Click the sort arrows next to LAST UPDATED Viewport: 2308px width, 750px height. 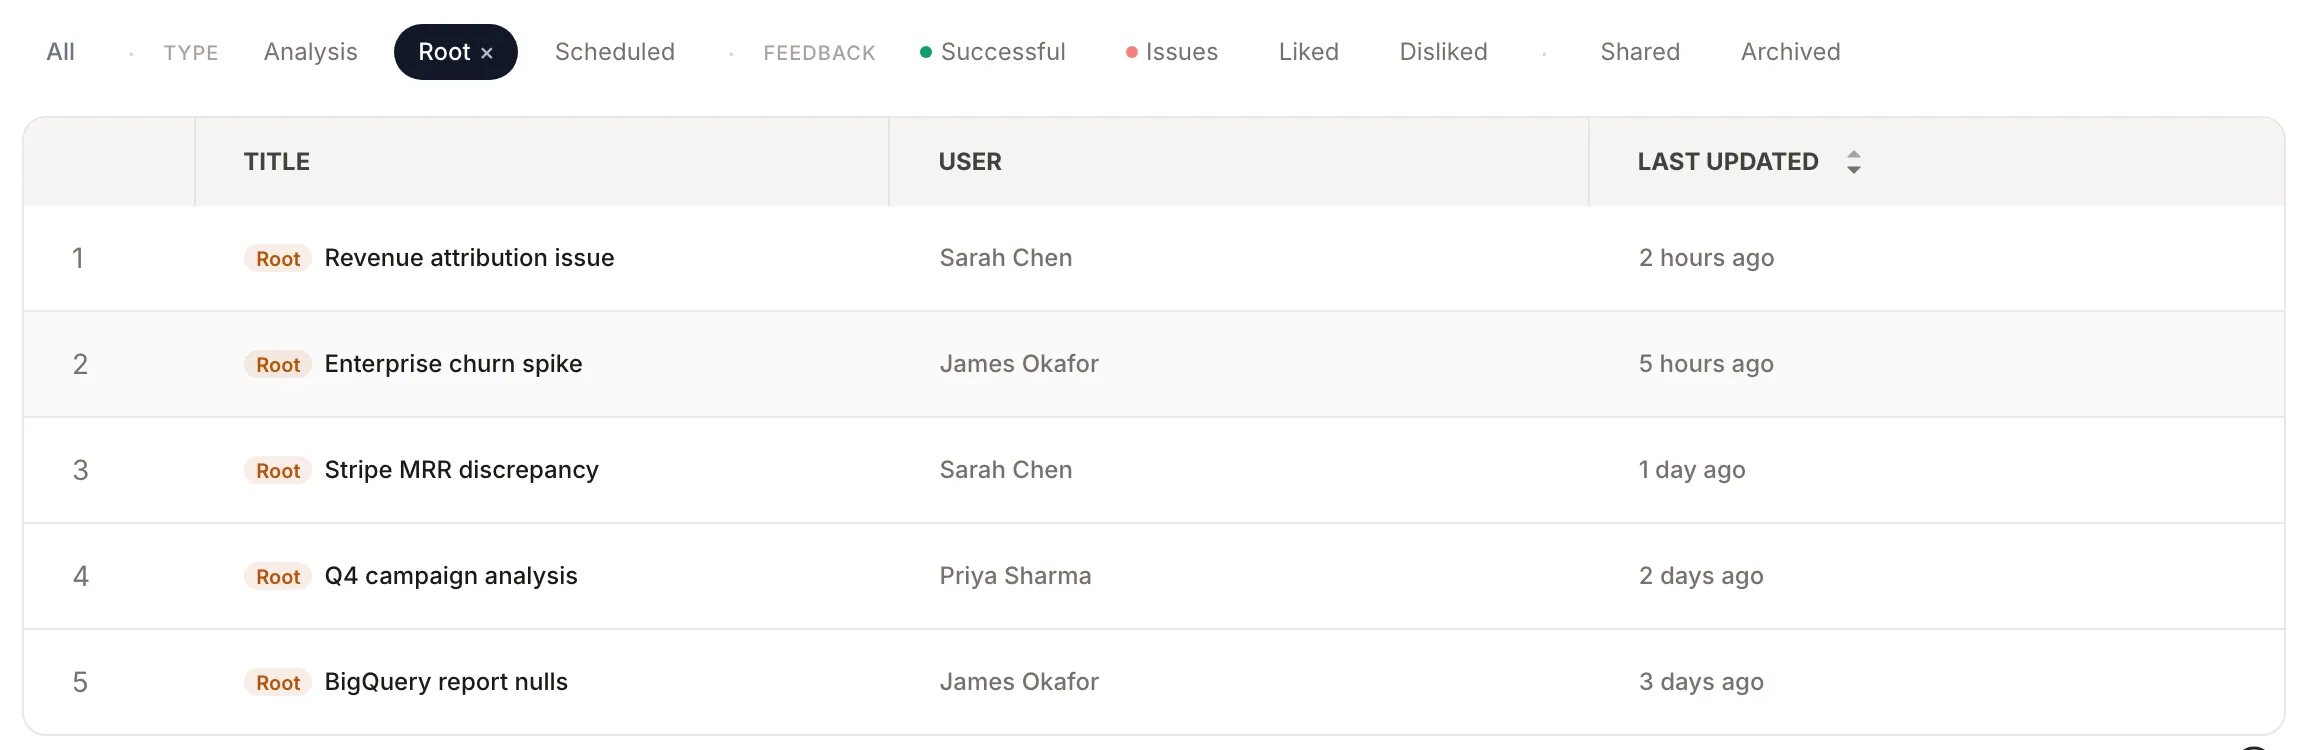[x=1855, y=161]
